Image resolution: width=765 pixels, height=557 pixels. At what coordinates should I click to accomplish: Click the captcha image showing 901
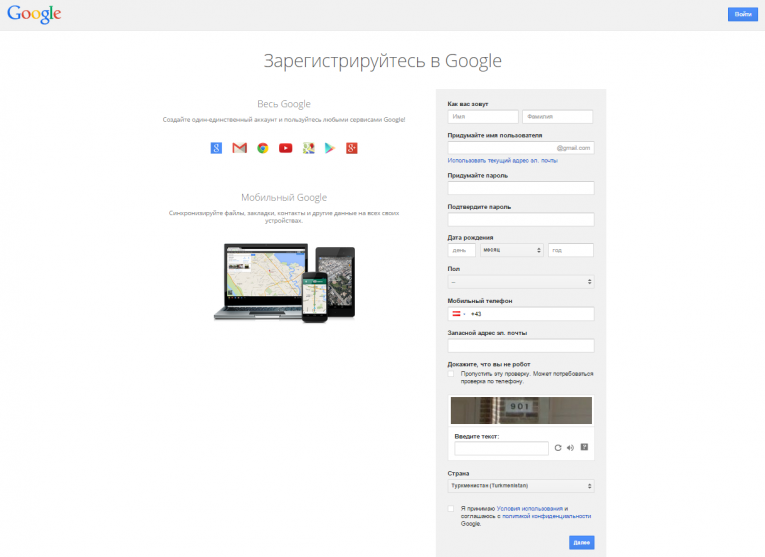(x=521, y=410)
